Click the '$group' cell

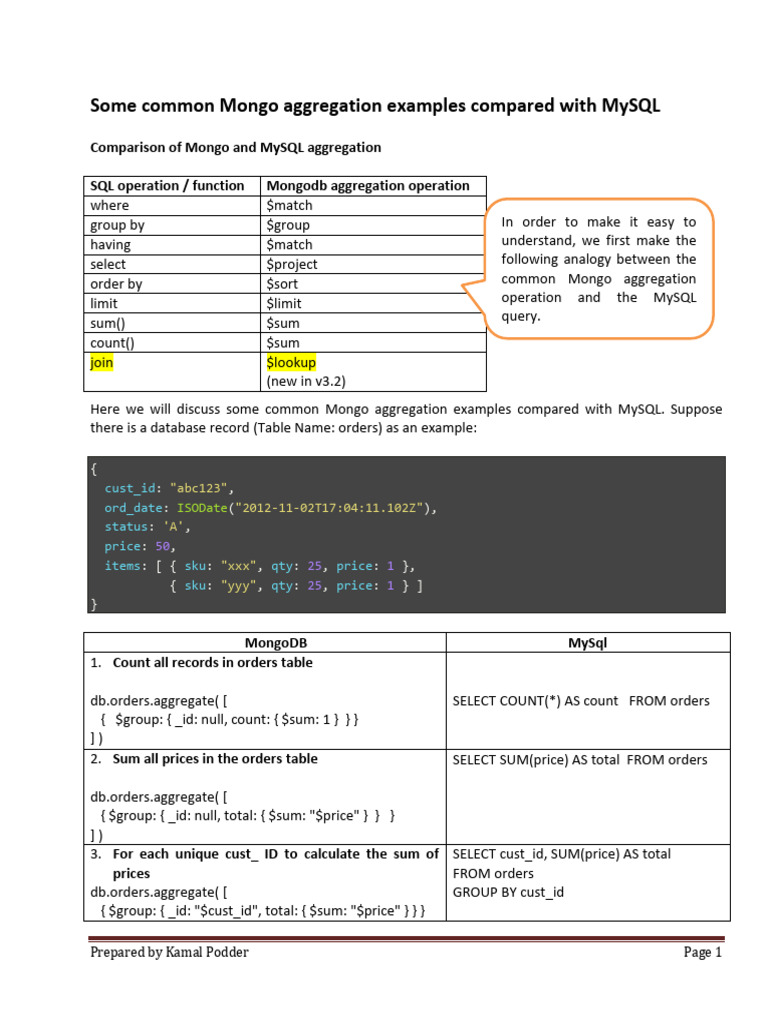373,225
